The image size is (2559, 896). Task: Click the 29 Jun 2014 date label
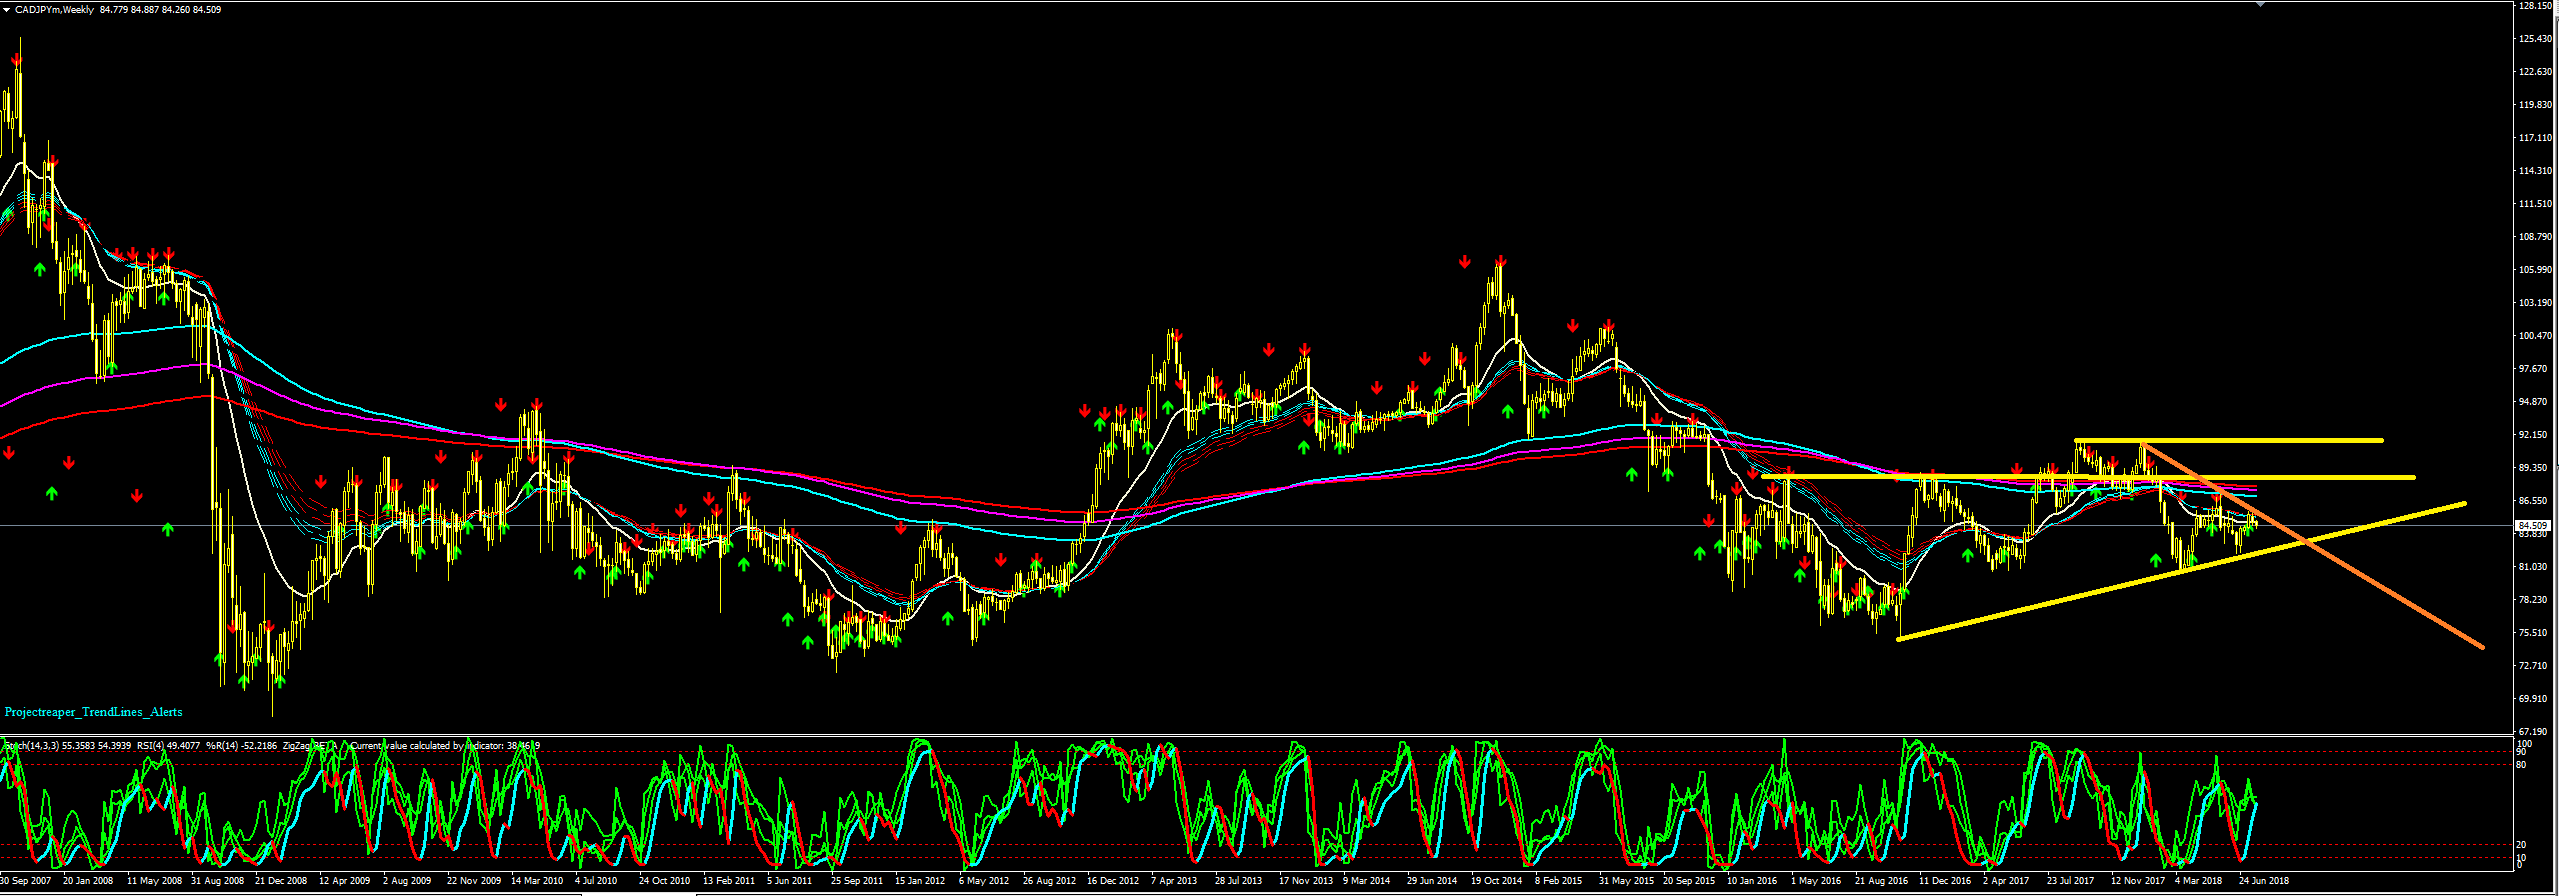1432,881
